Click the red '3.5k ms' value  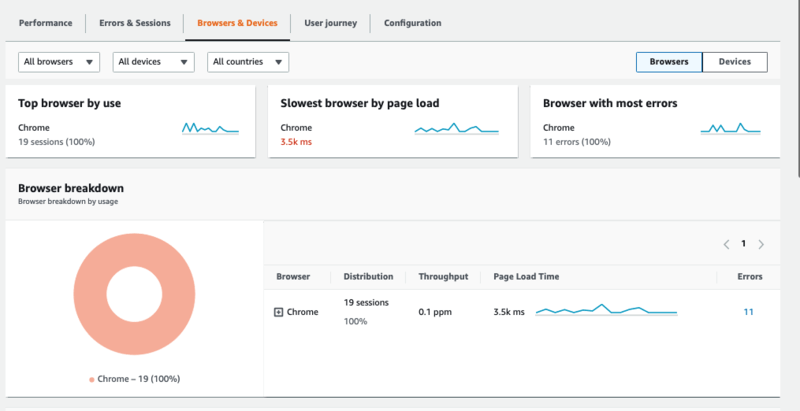[x=296, y=142]
